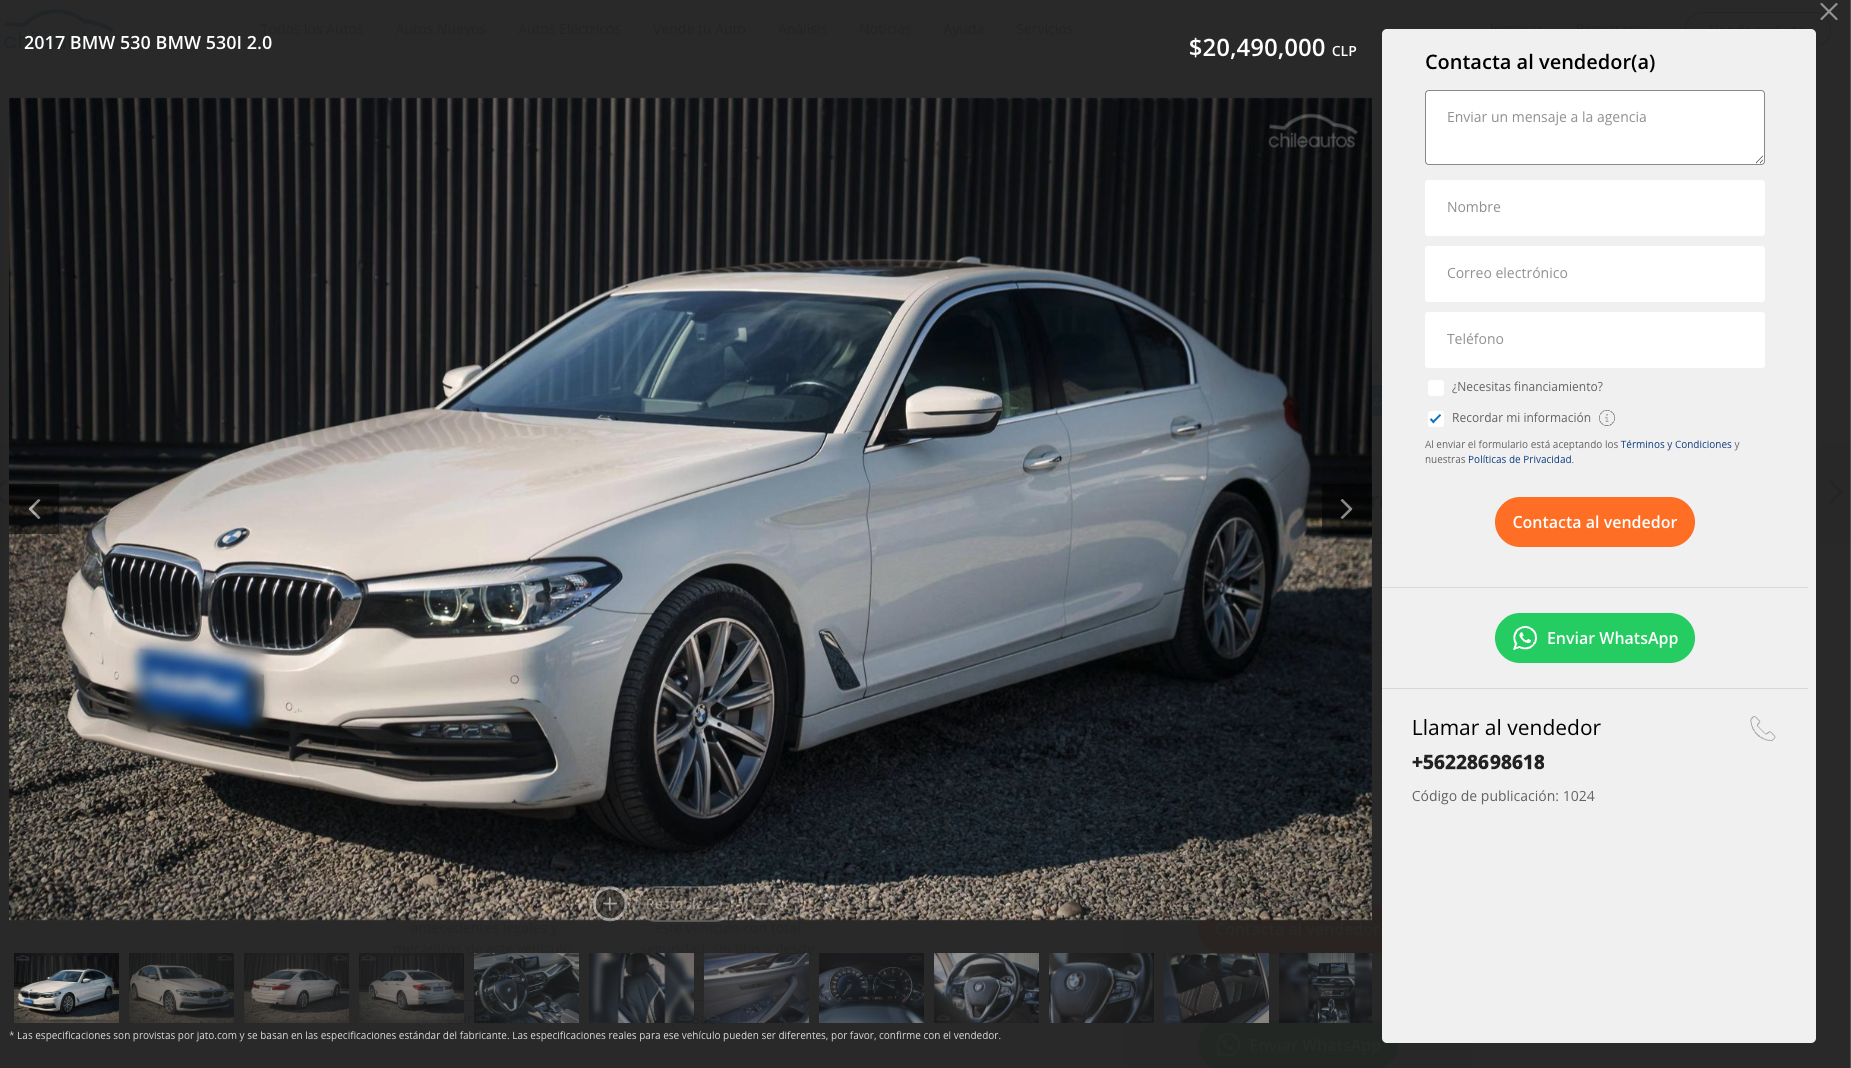Viewport: 1851px width, 1068px height.
Task: Click the zoom-in plus icon on photo
Action: 609,903
